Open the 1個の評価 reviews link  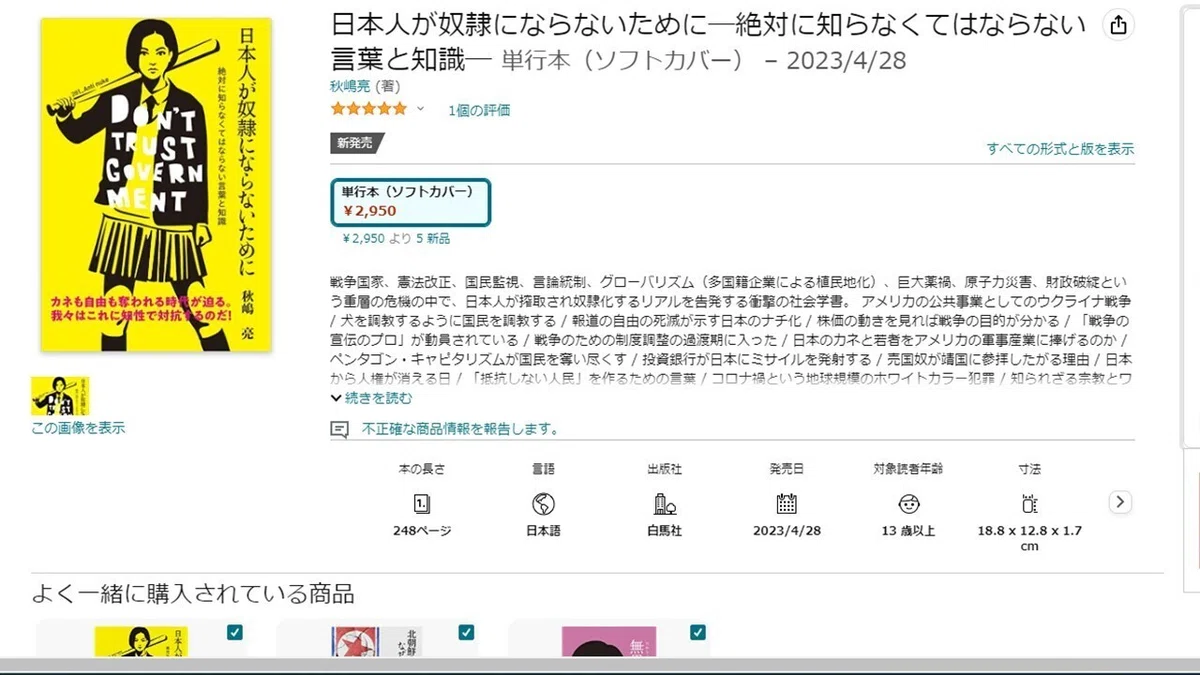[x=479, y=110]
